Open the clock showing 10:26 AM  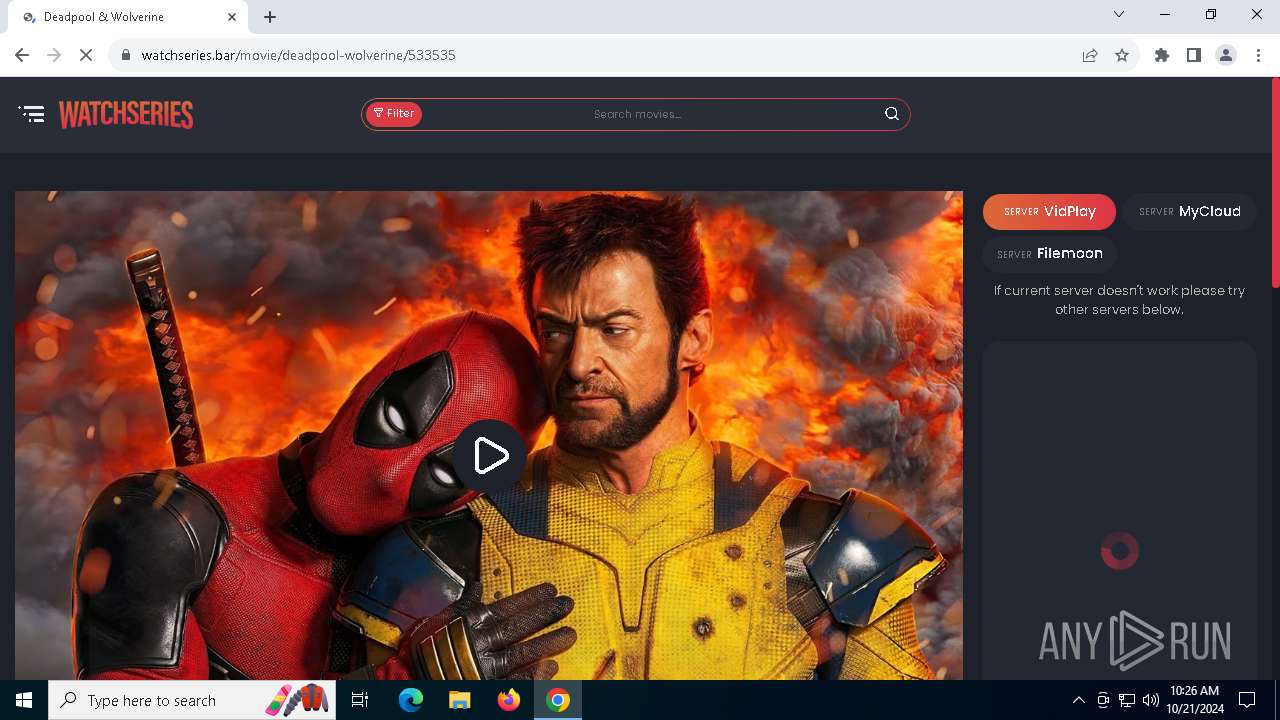tap(1194, 700)
